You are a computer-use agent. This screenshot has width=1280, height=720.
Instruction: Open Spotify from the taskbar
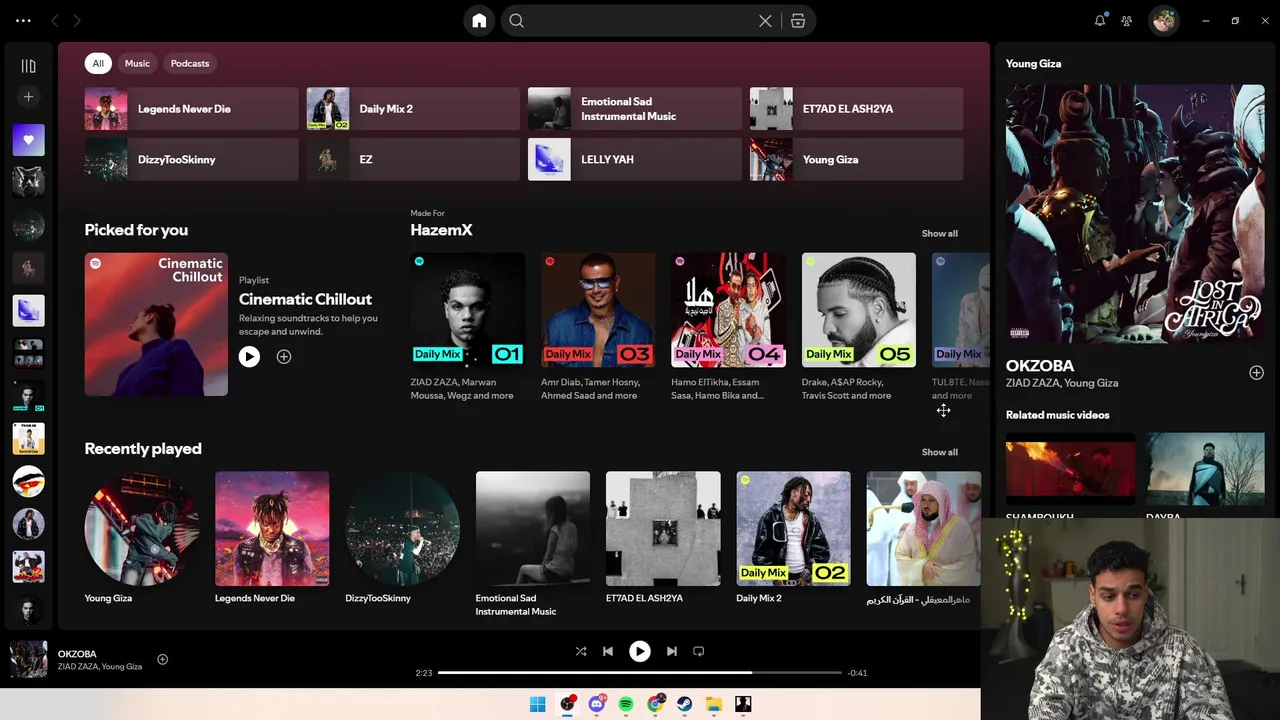click(x=626, y=704)
